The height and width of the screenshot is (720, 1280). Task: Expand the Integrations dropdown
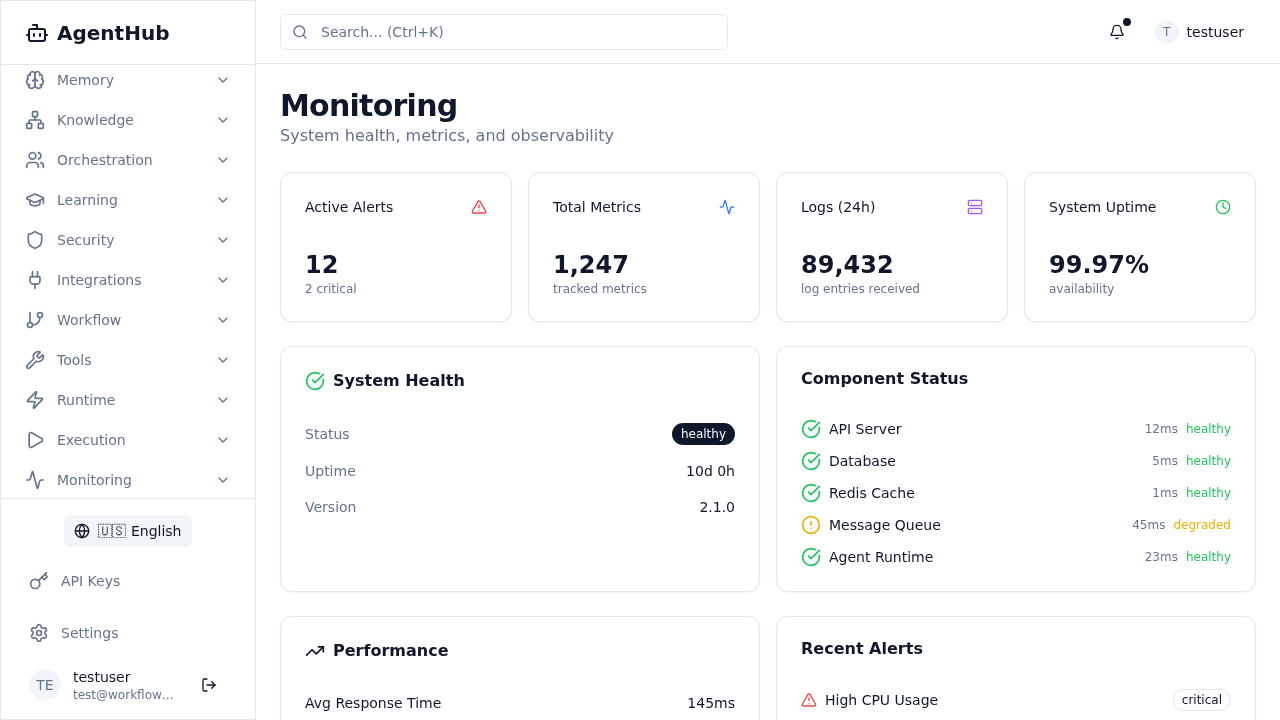pyautogui.click(x=222, y=280)
